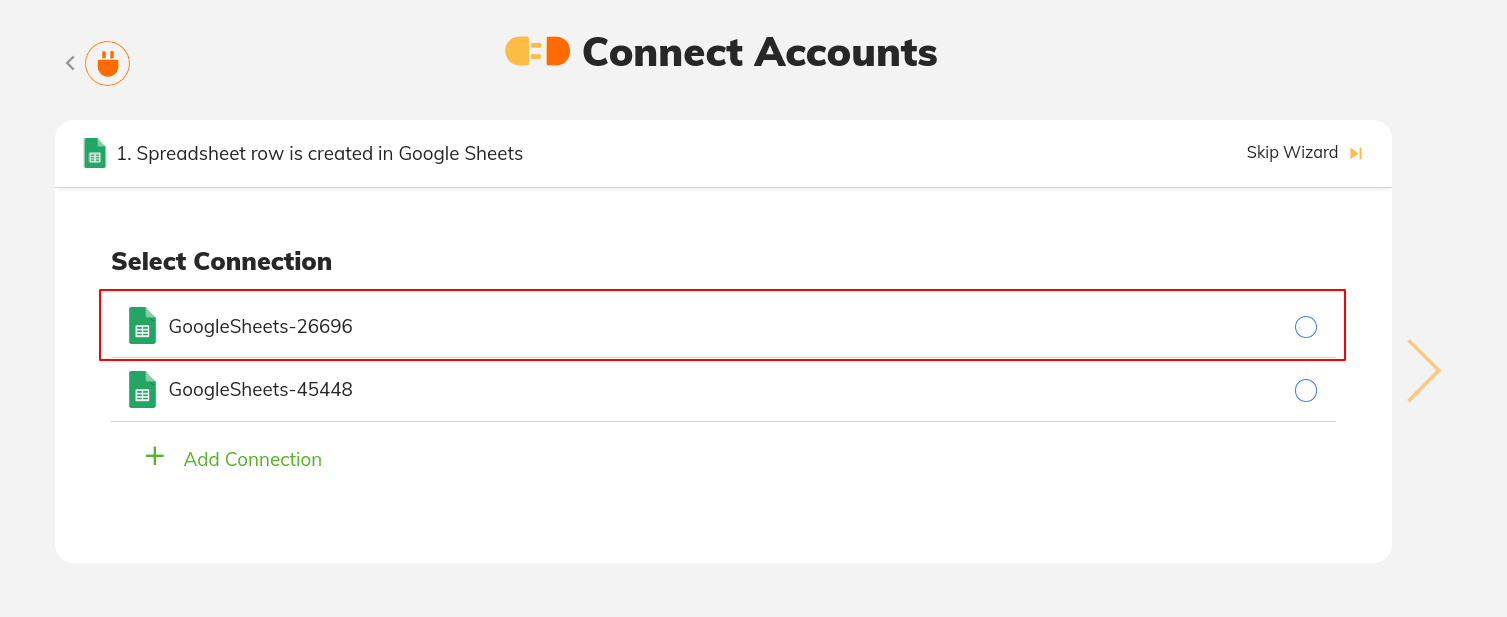Advance with the right arrow chevron
The width and height of the screenshot is (1507, 617).
[1423, 371]
